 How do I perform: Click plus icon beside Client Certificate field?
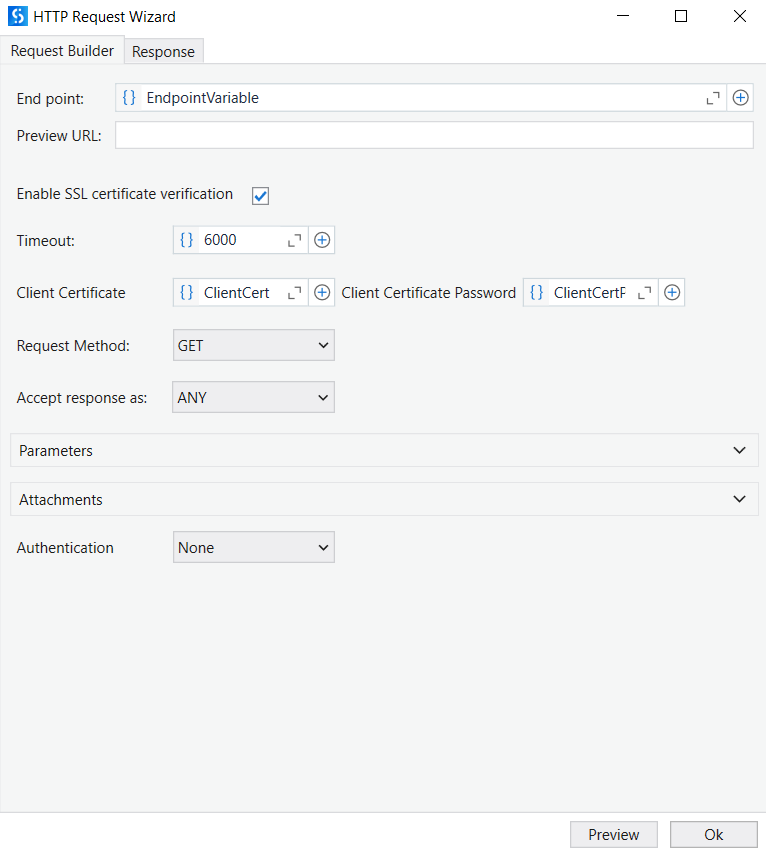click(322, 293)
